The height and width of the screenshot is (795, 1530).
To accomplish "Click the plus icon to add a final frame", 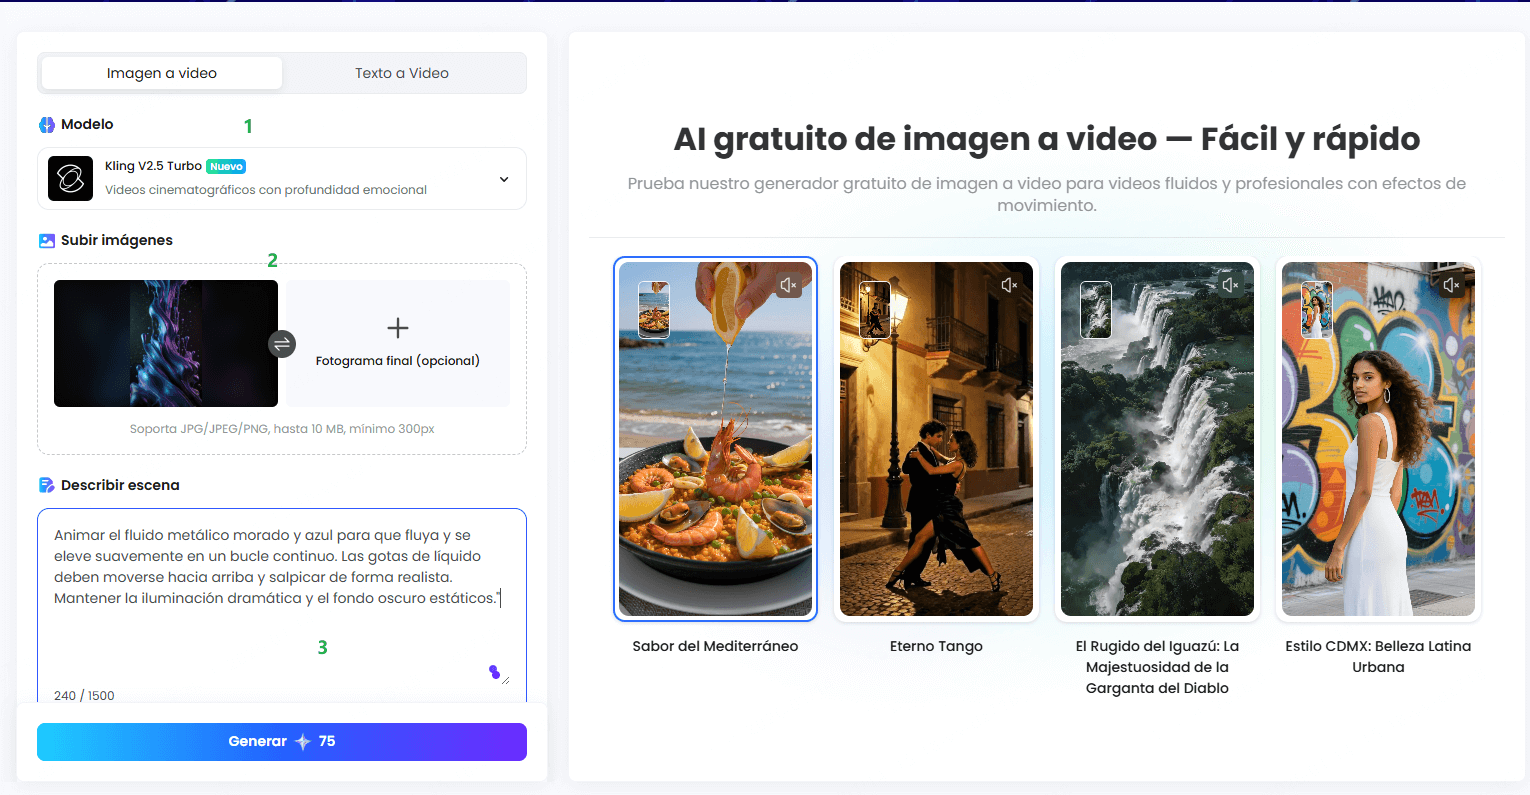I will (397, 327).
